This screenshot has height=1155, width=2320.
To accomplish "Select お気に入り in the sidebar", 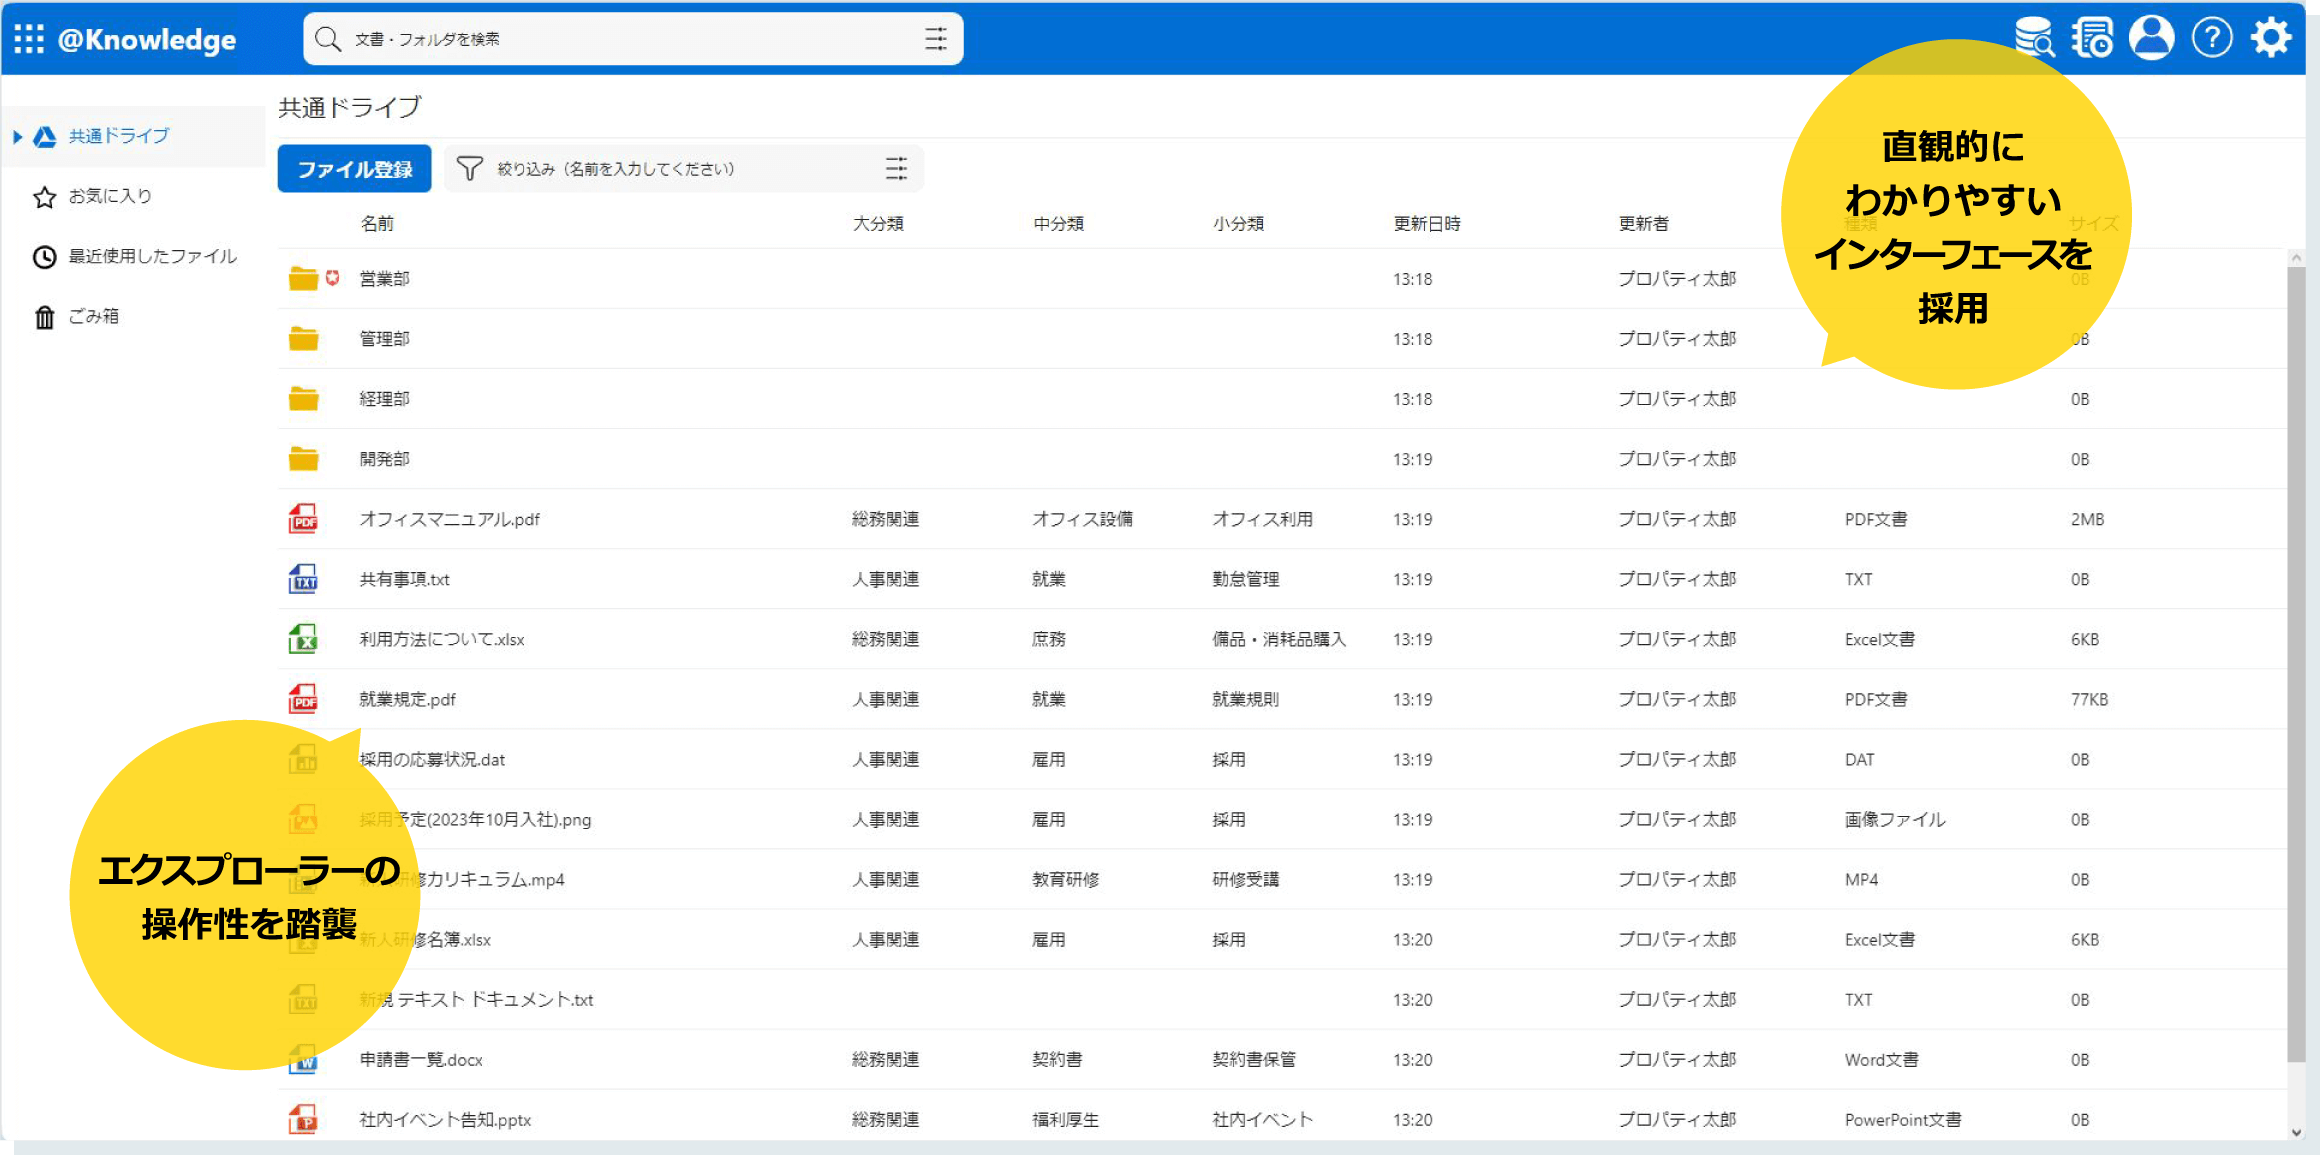I will coord(110,196).
